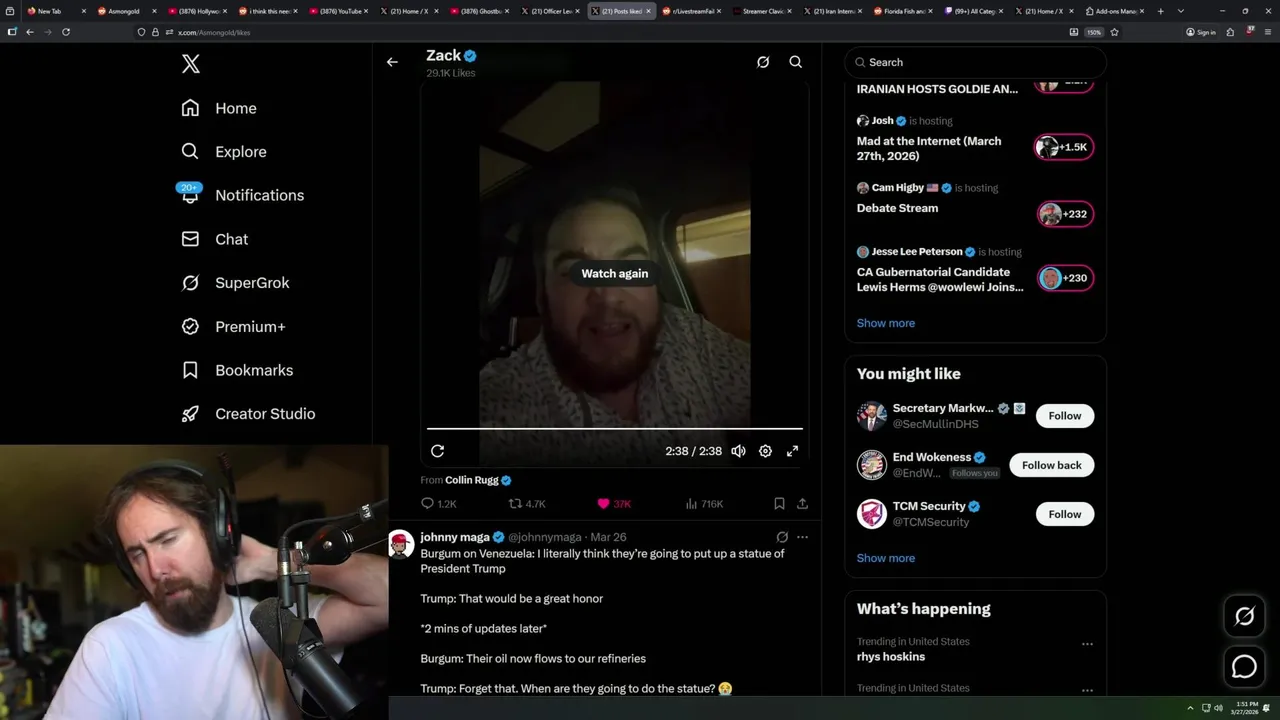1280x720 pixels.
Task: Click the 150% zoom level indicator
Action: point(1094,32)
